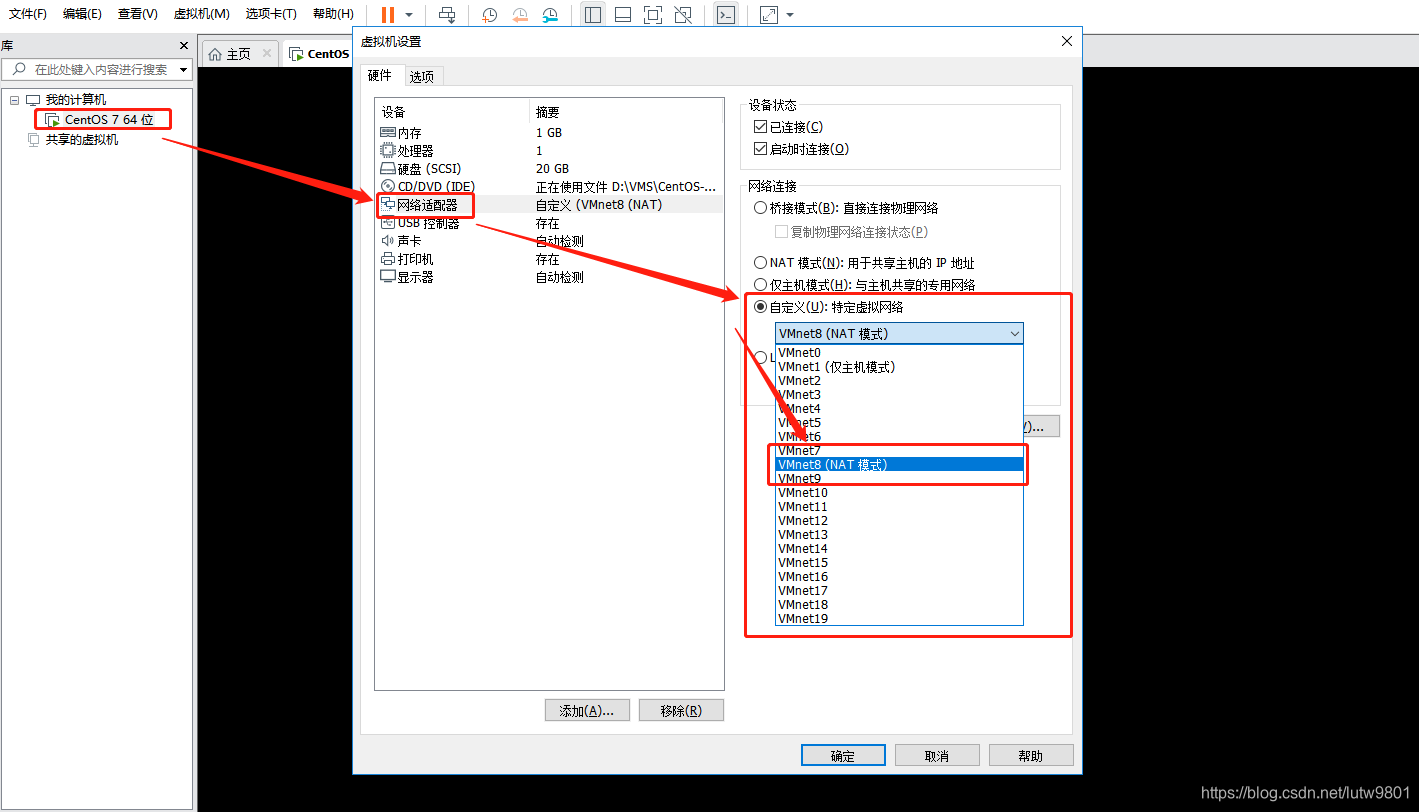
Task: Open the 帮助(H) menu
Action: [x=333, y=14]
